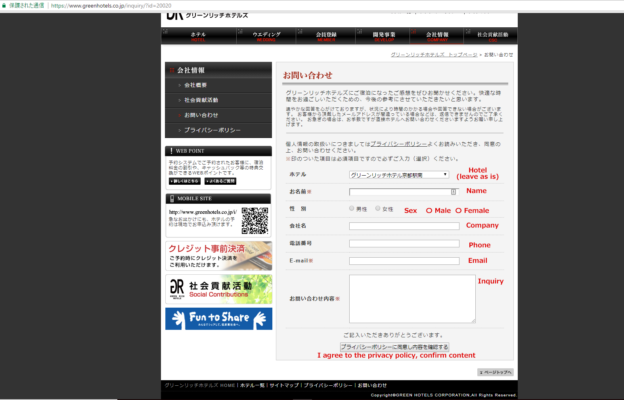Click the QR code in Mobile Site box
The width and height of the screenshot is (624, 400).
click(255, 220)
